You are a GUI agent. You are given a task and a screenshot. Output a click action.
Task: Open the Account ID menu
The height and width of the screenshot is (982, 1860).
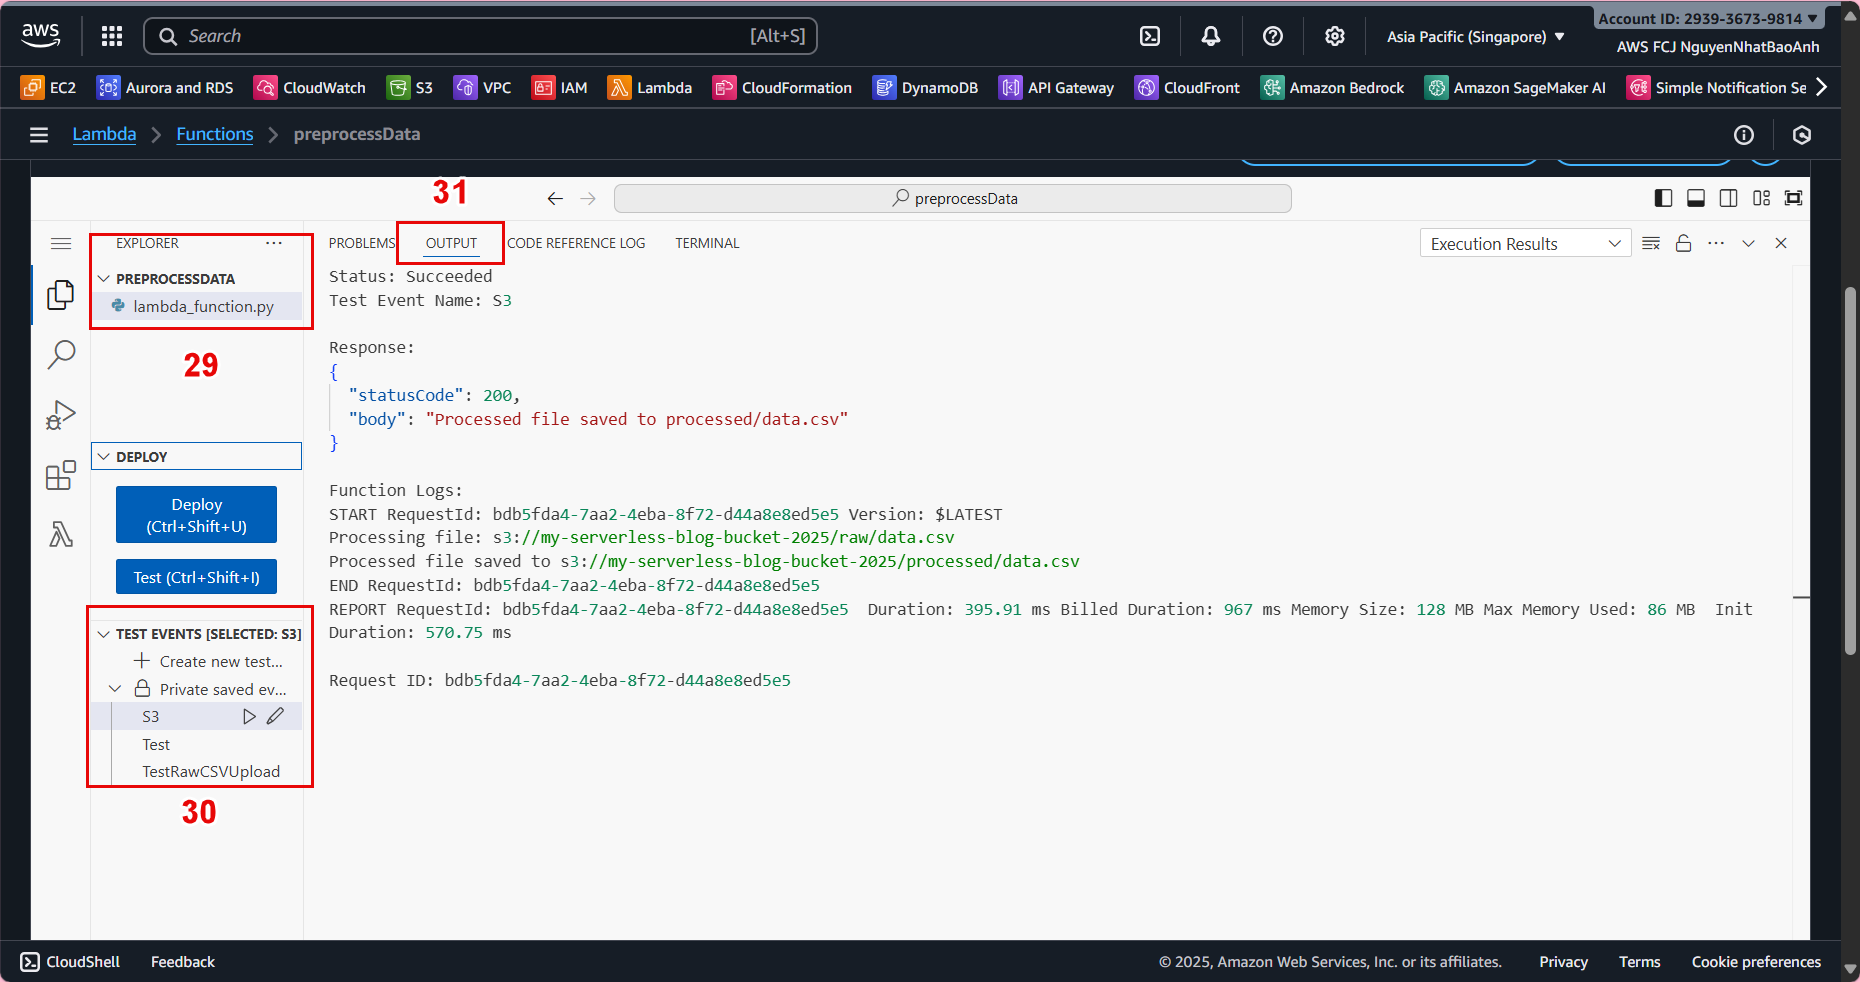pos(1709,18)
